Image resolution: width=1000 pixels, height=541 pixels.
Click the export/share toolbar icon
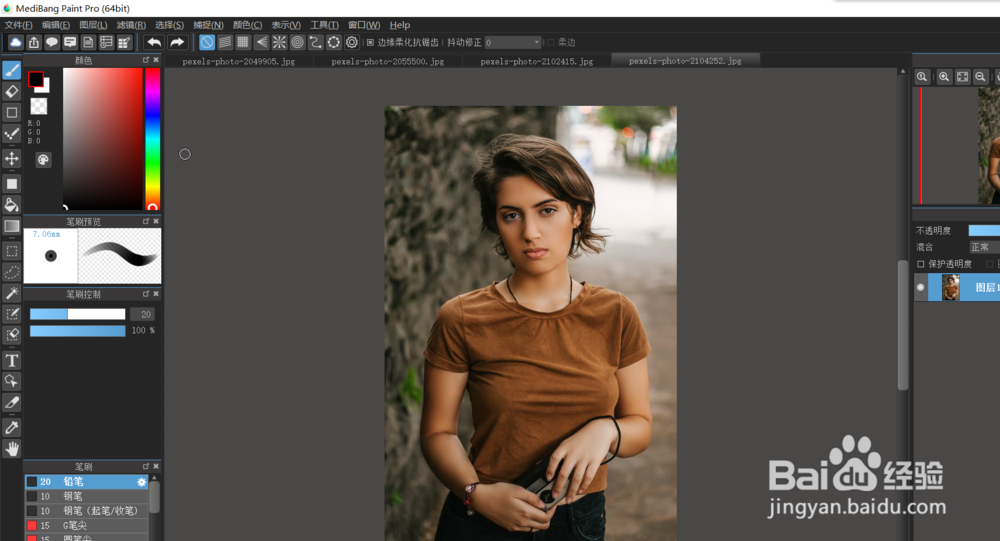coord(34,42)
